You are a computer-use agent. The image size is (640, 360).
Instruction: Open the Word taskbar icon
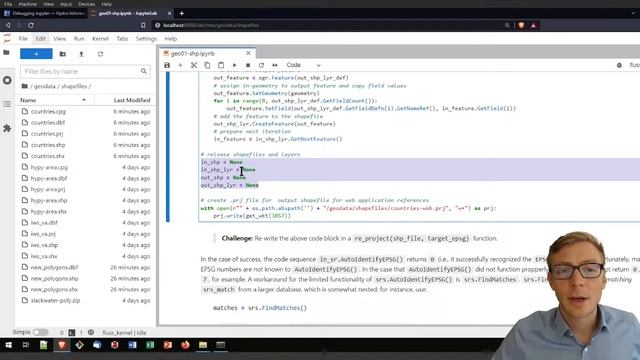tap(132, 345)
